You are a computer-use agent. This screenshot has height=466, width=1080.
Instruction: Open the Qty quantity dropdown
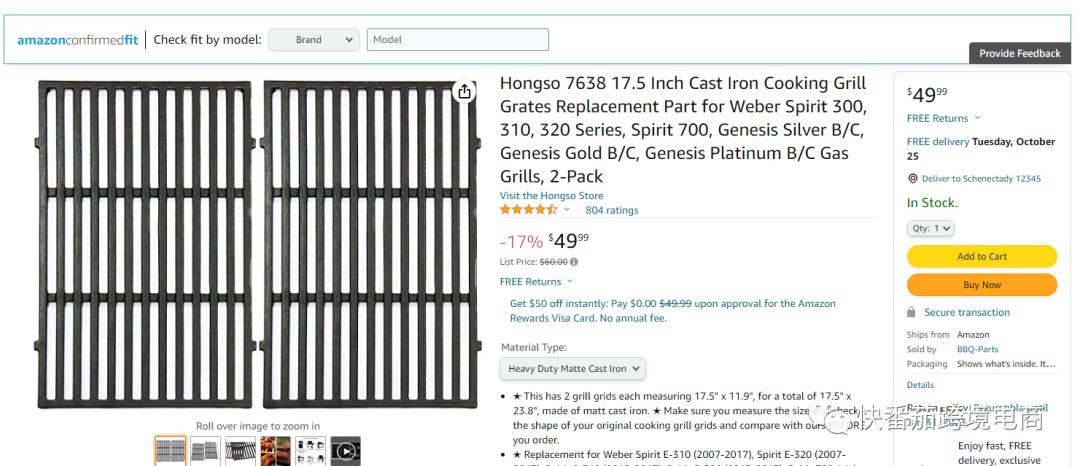[x=931, y=228]
